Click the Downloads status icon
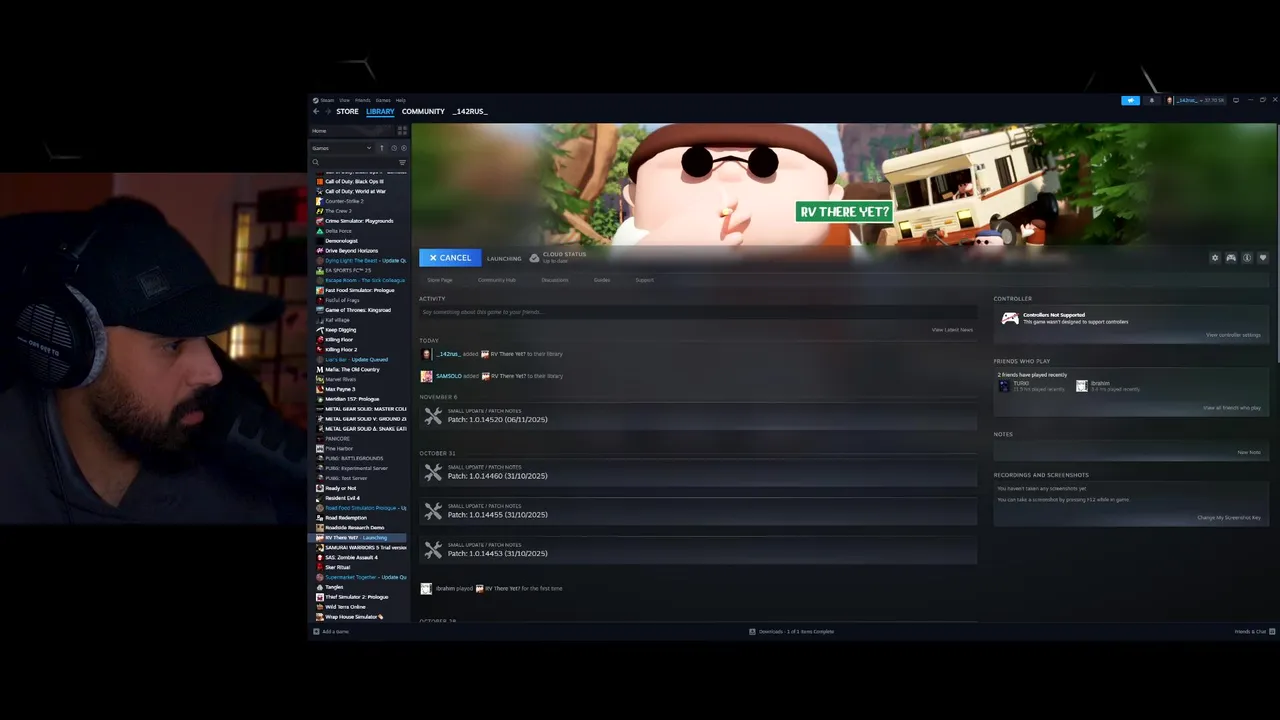The height and width of the screenshot is (720, 1280). coord(752,631)
